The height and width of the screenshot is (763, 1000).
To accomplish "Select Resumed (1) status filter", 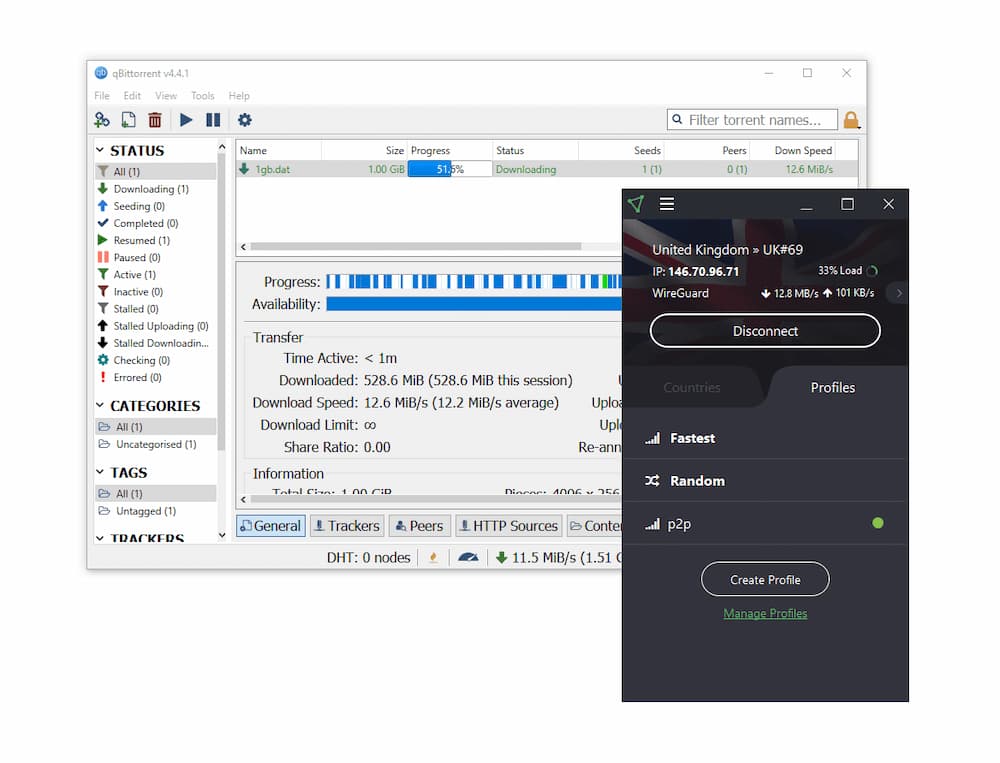I will pos(156,241).
